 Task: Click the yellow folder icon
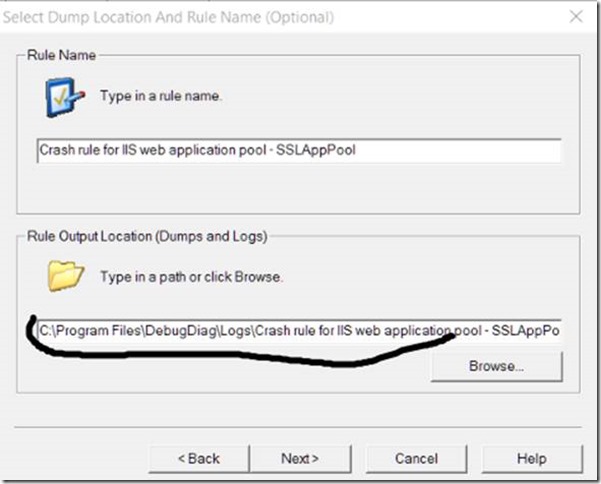66,275
